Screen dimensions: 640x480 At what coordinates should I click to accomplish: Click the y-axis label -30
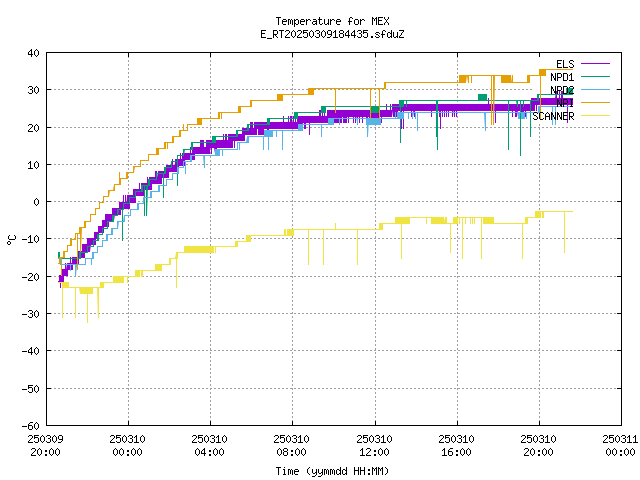tap(31, 314)
